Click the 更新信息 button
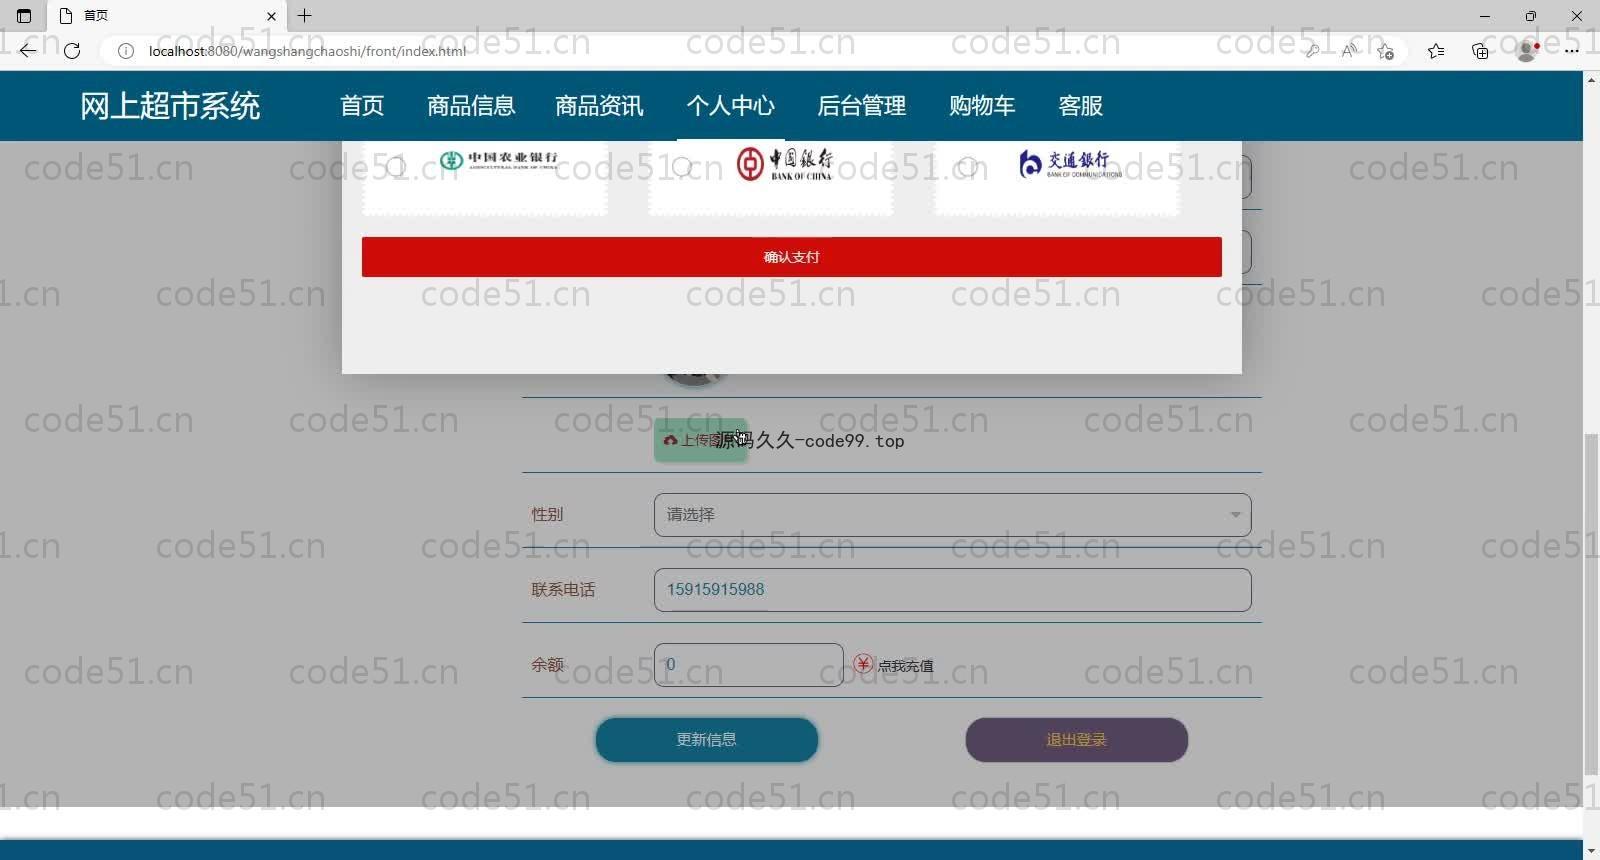1600x860 pixels. coord(707,740)
